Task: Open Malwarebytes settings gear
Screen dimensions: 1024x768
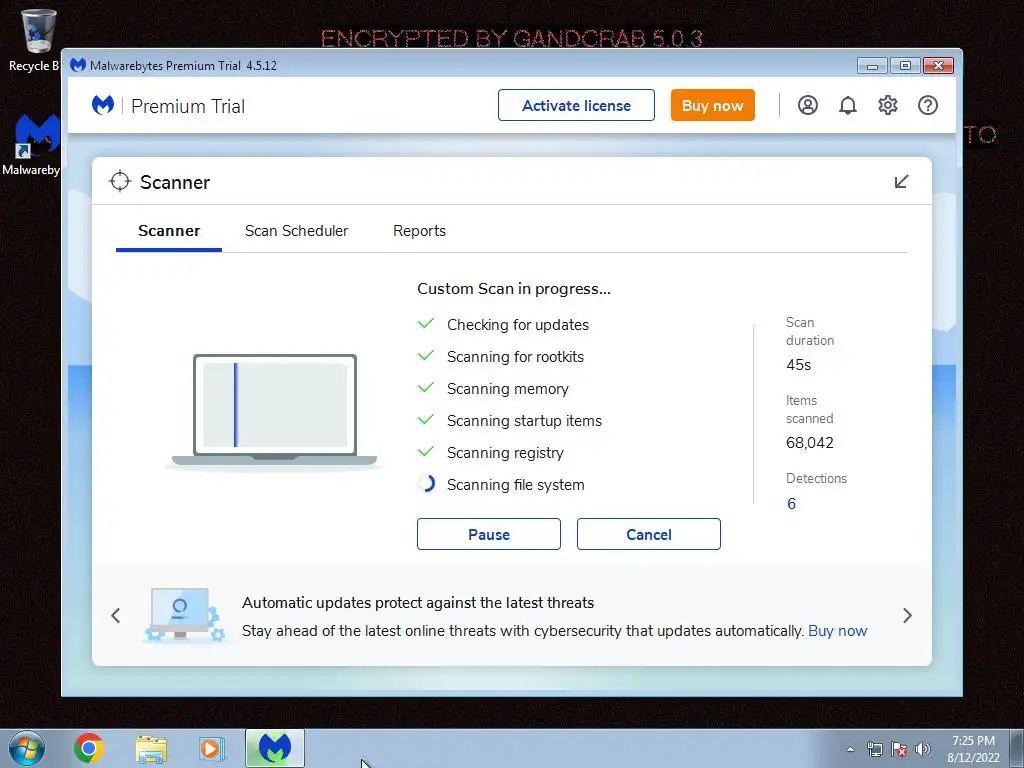Action: point(888,105)
